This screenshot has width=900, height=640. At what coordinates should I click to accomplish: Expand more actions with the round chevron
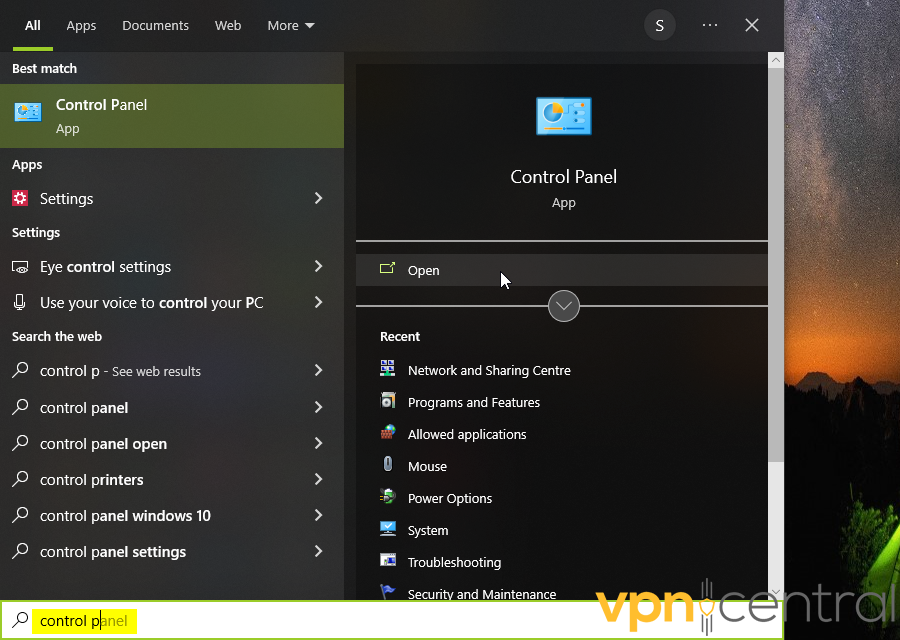[564, 306]
